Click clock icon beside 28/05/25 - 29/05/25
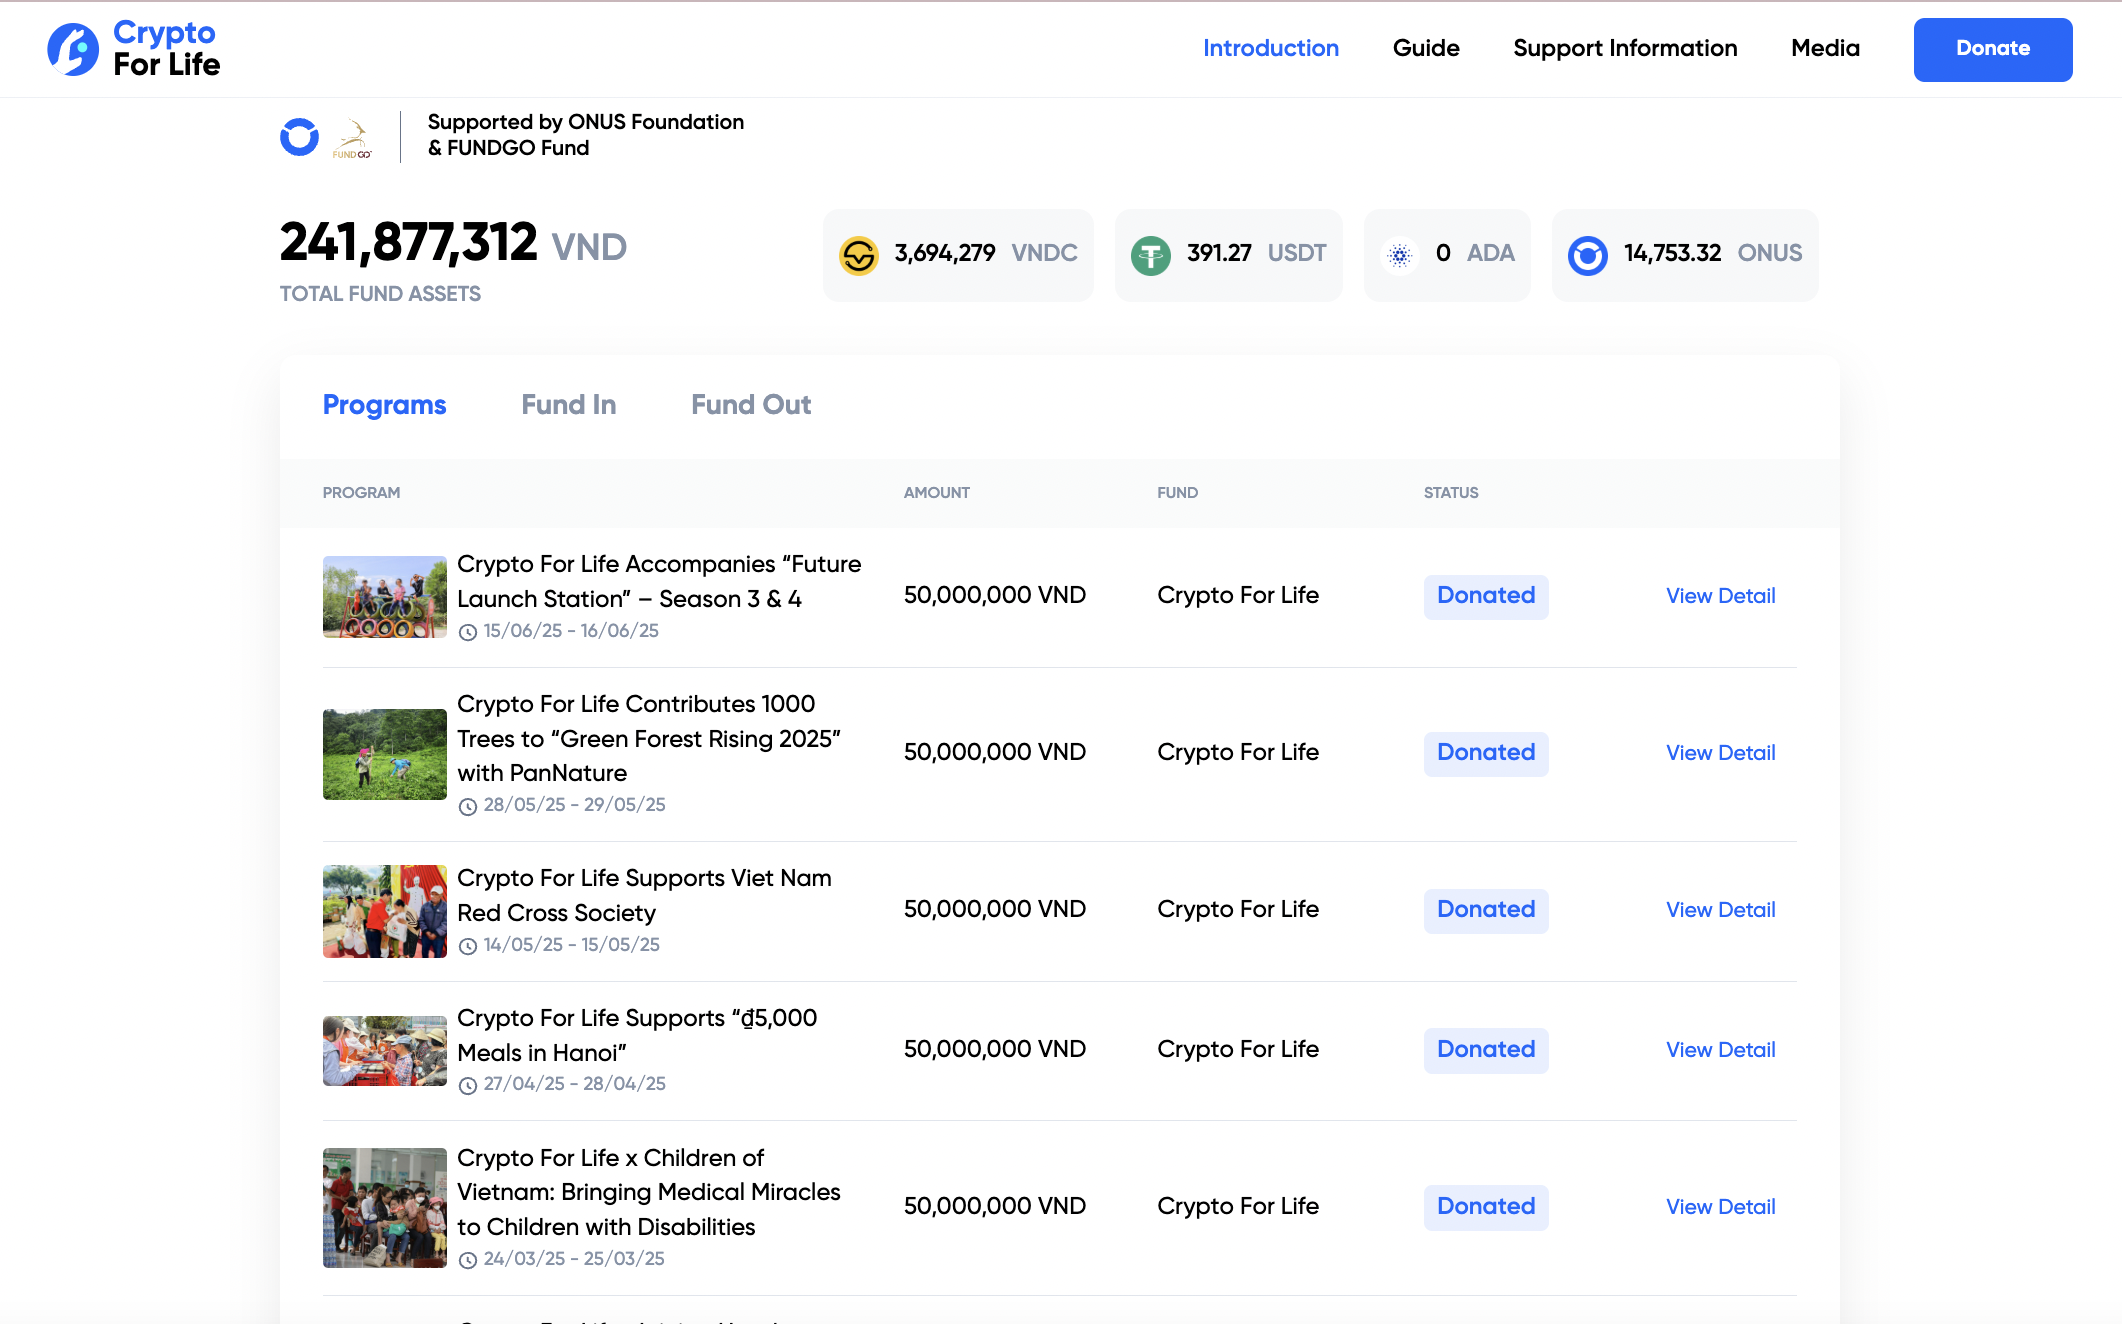The height and width of the screenshot is (1324, 2122). pos(467,806)
